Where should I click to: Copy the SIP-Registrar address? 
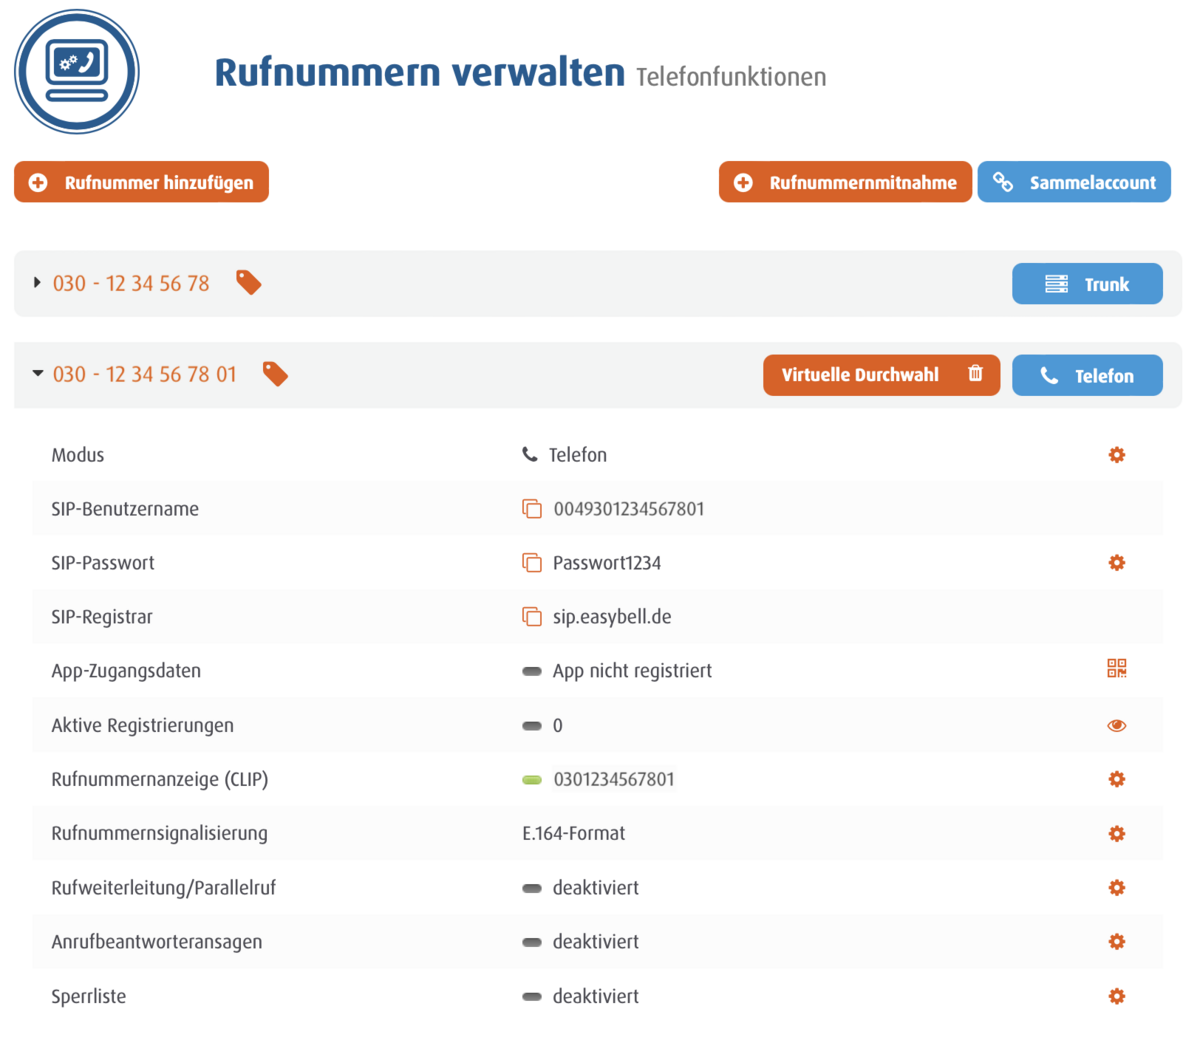[x=531, y=617]
